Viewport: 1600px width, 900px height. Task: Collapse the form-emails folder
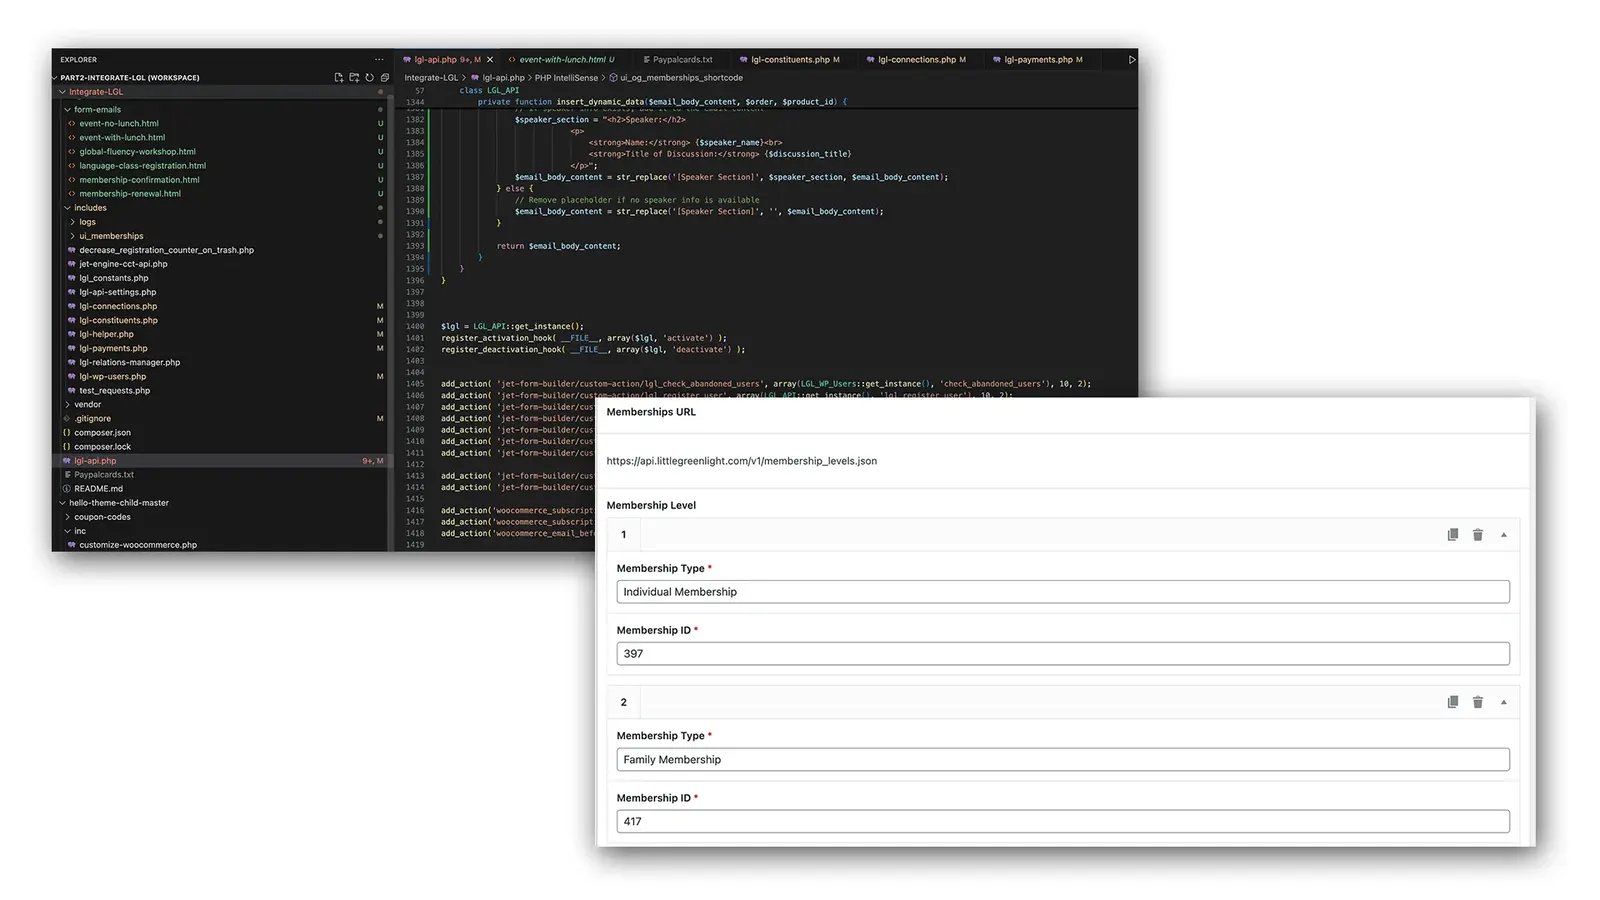(x=97, y=110)
